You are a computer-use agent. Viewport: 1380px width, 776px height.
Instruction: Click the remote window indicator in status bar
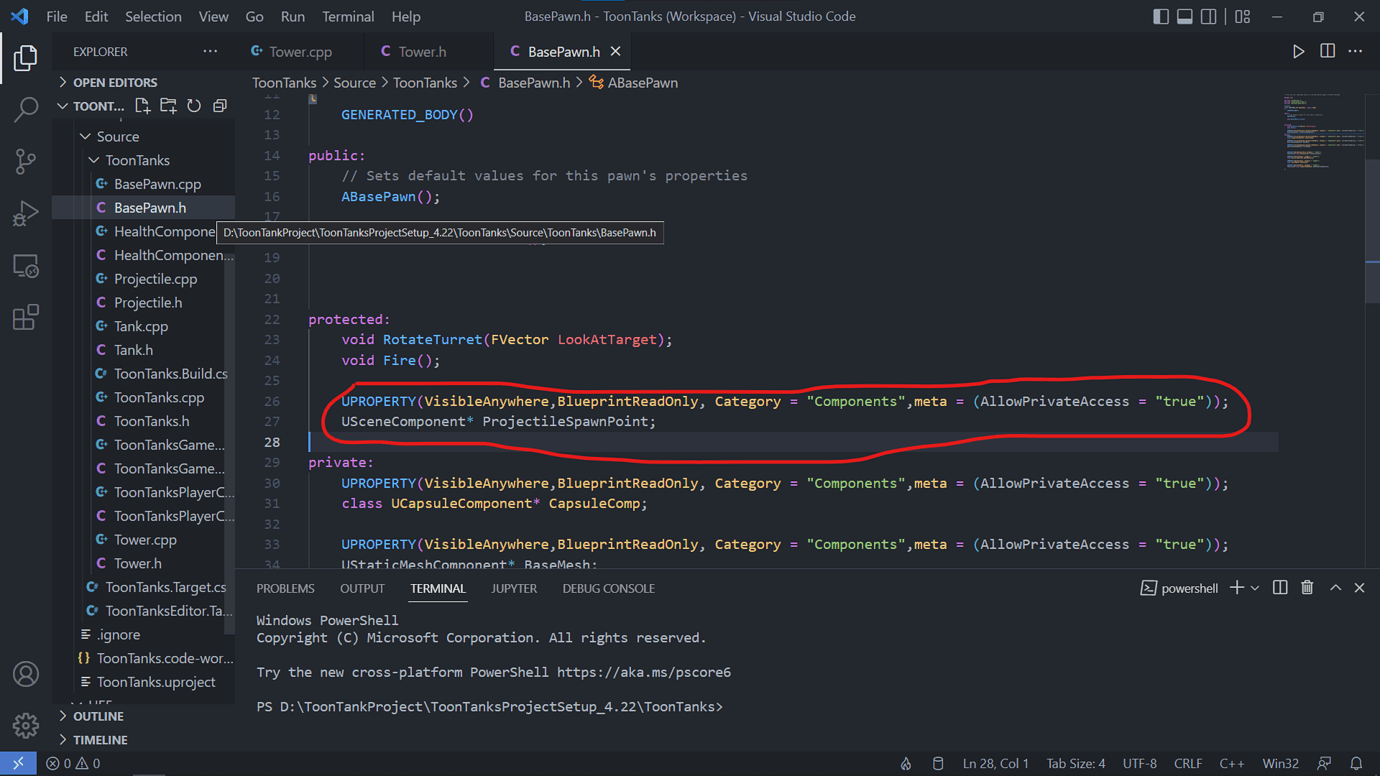pyautogui.click(x=18, y=763)
